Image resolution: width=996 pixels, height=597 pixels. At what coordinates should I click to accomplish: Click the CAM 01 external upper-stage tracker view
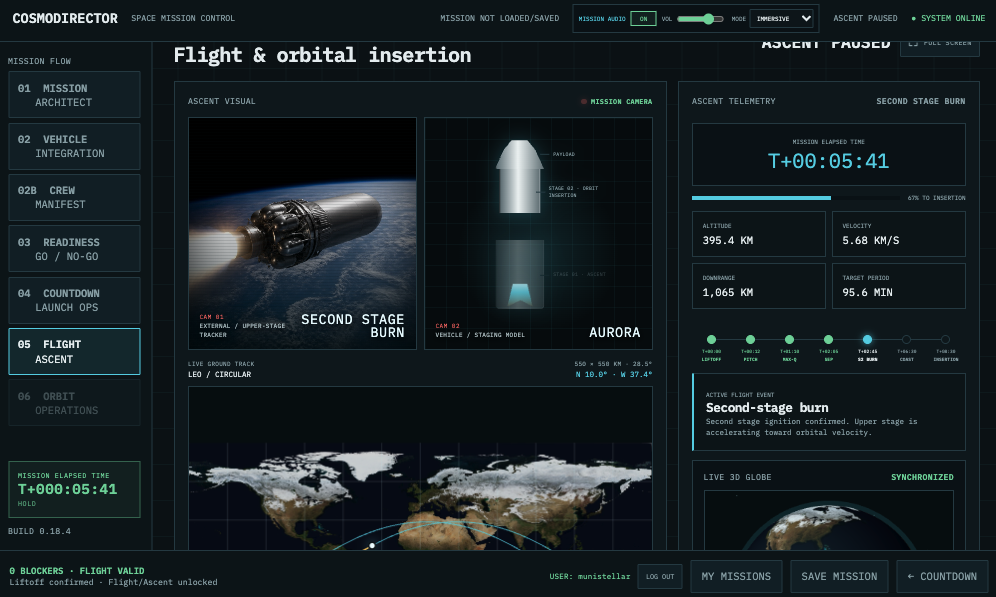[x=302, y=233]
